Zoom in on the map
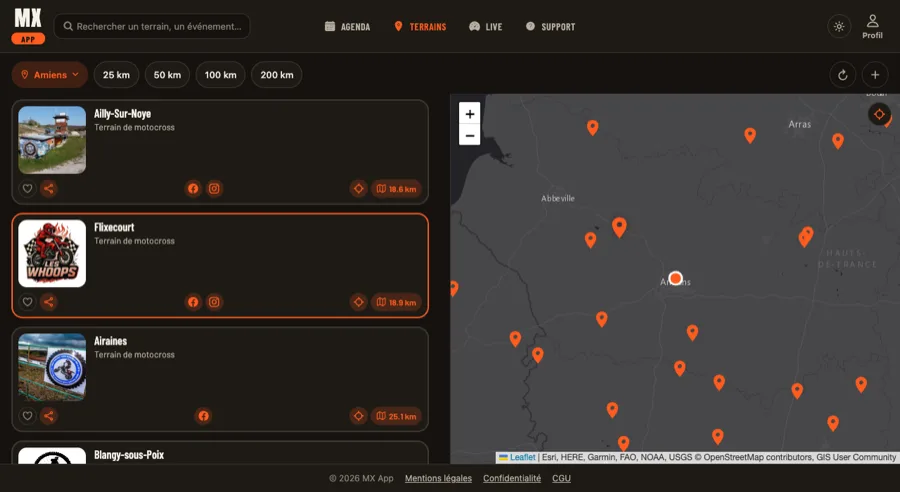 (x=470, y=114)
